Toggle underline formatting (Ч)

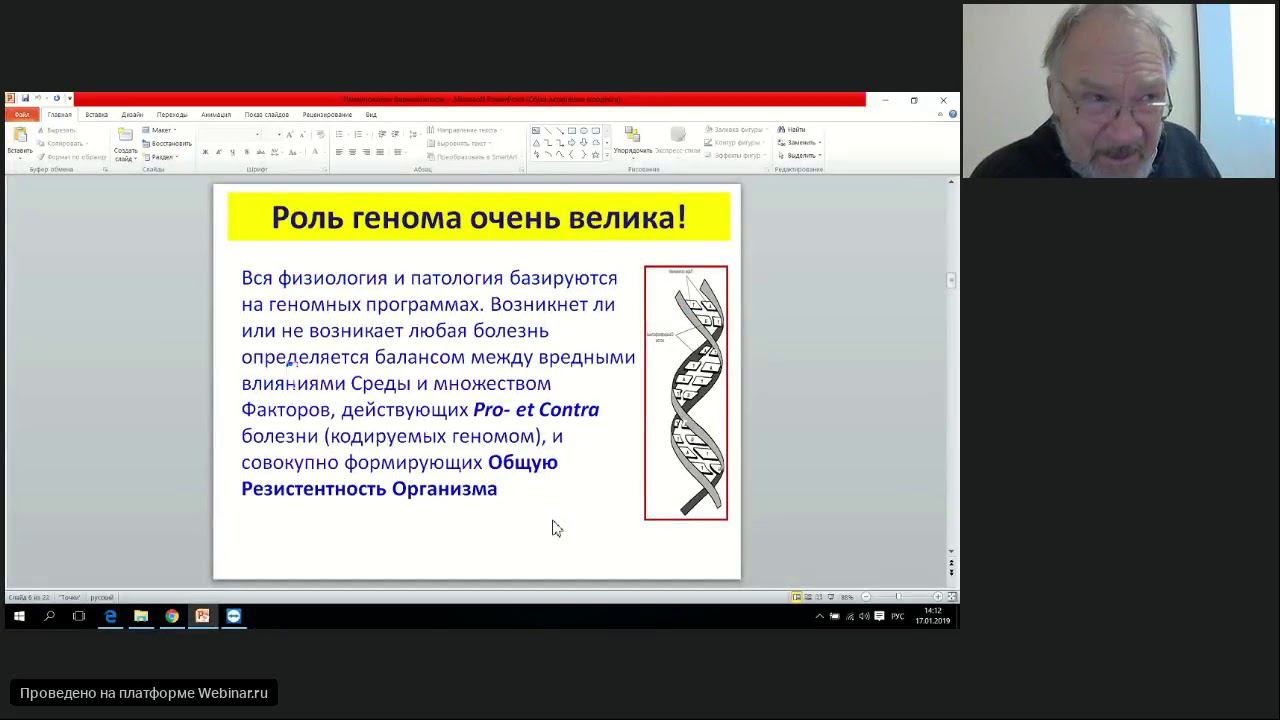click(x=232, y=152)
